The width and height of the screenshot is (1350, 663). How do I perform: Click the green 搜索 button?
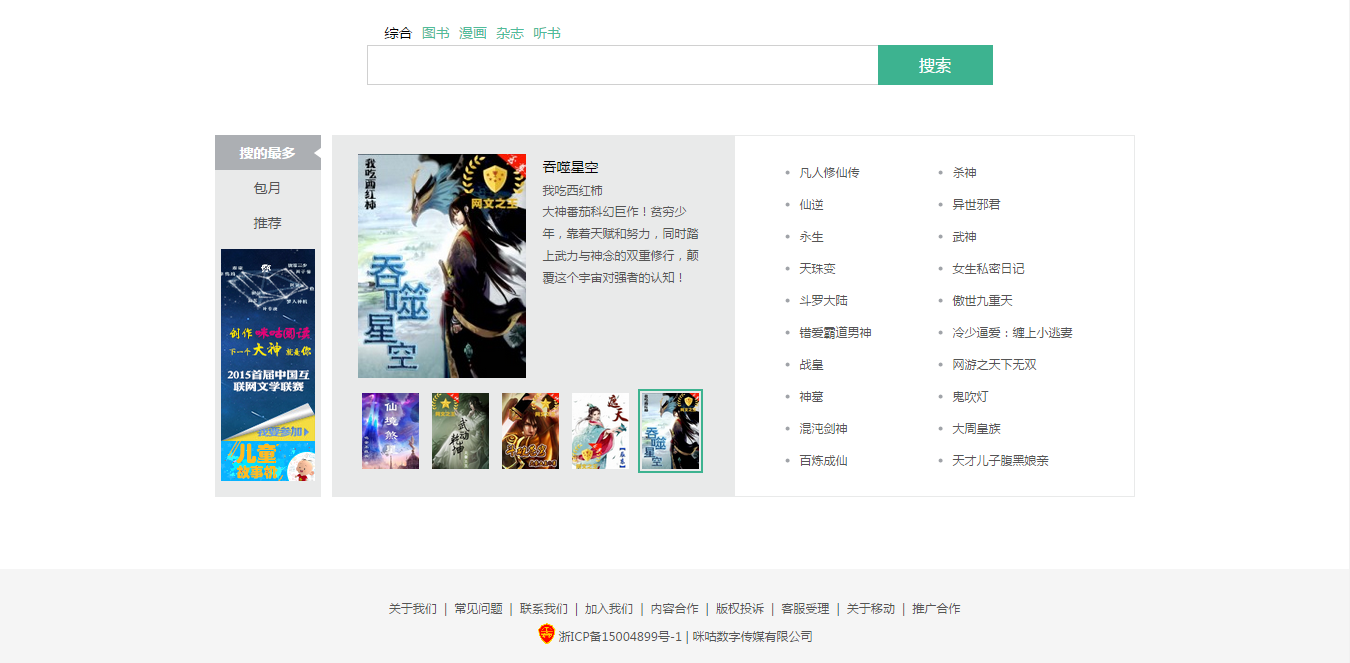click(x=935, y=65)
